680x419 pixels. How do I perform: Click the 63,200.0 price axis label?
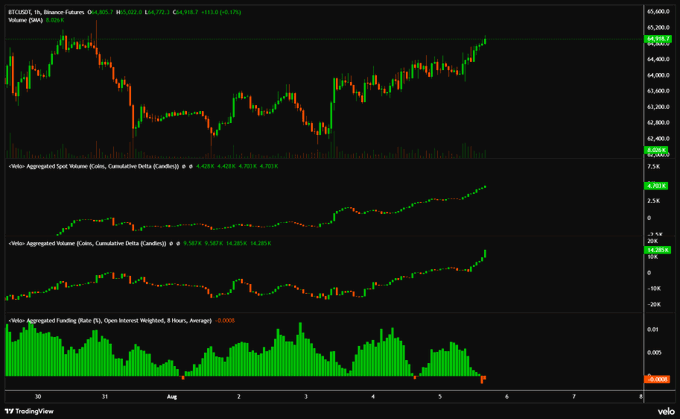pyautogui.click(x=658, y=107)
